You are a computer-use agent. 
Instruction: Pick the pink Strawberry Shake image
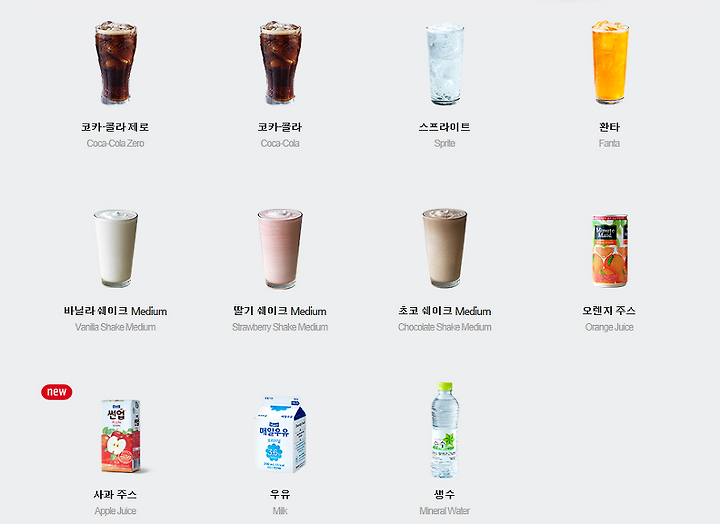(x=280, y=248)
